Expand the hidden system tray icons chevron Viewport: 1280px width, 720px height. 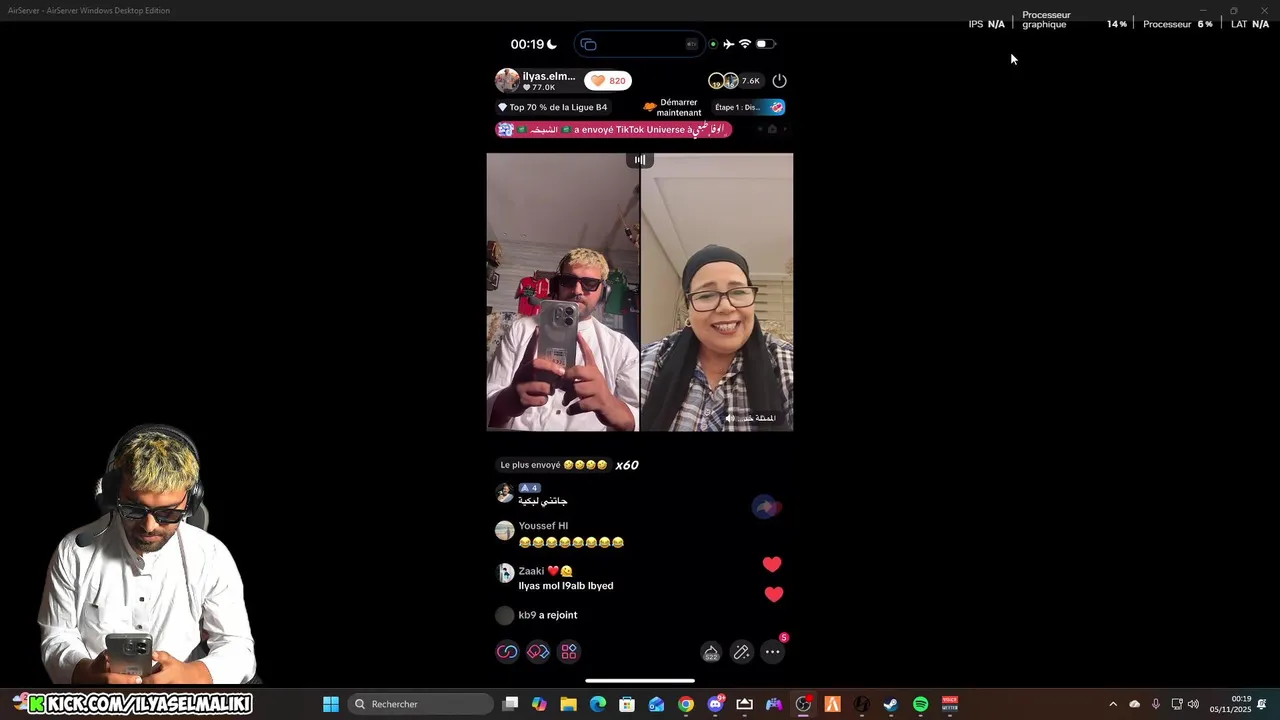tap(1113, 704)
